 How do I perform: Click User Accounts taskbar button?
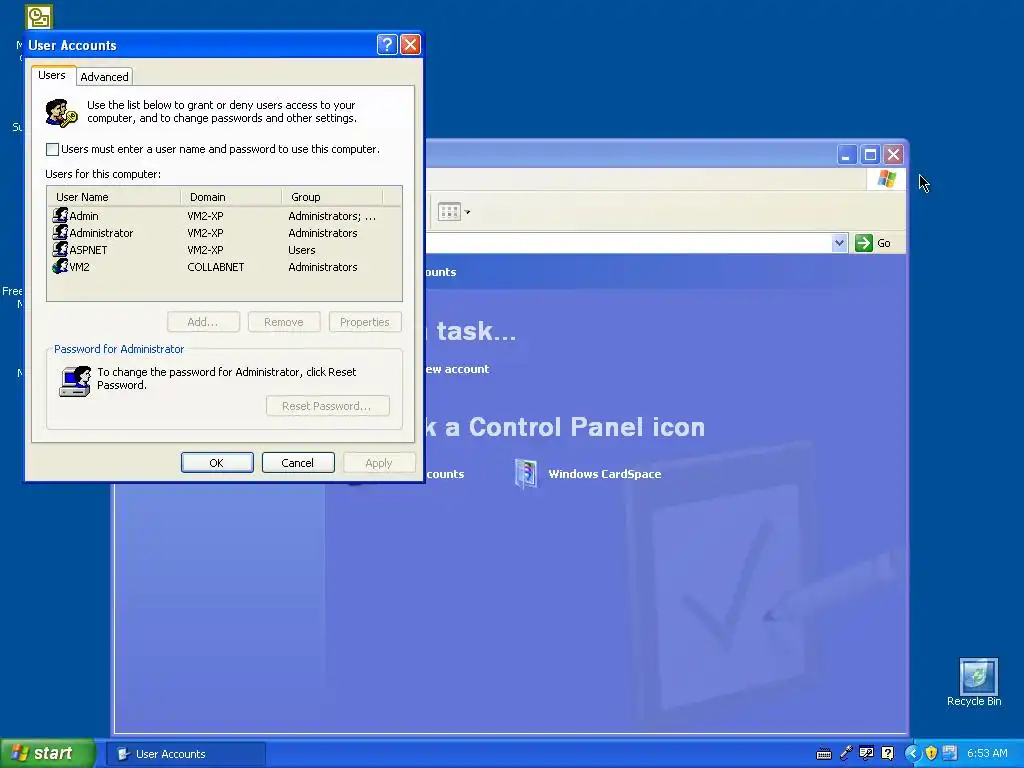point(188,754)
